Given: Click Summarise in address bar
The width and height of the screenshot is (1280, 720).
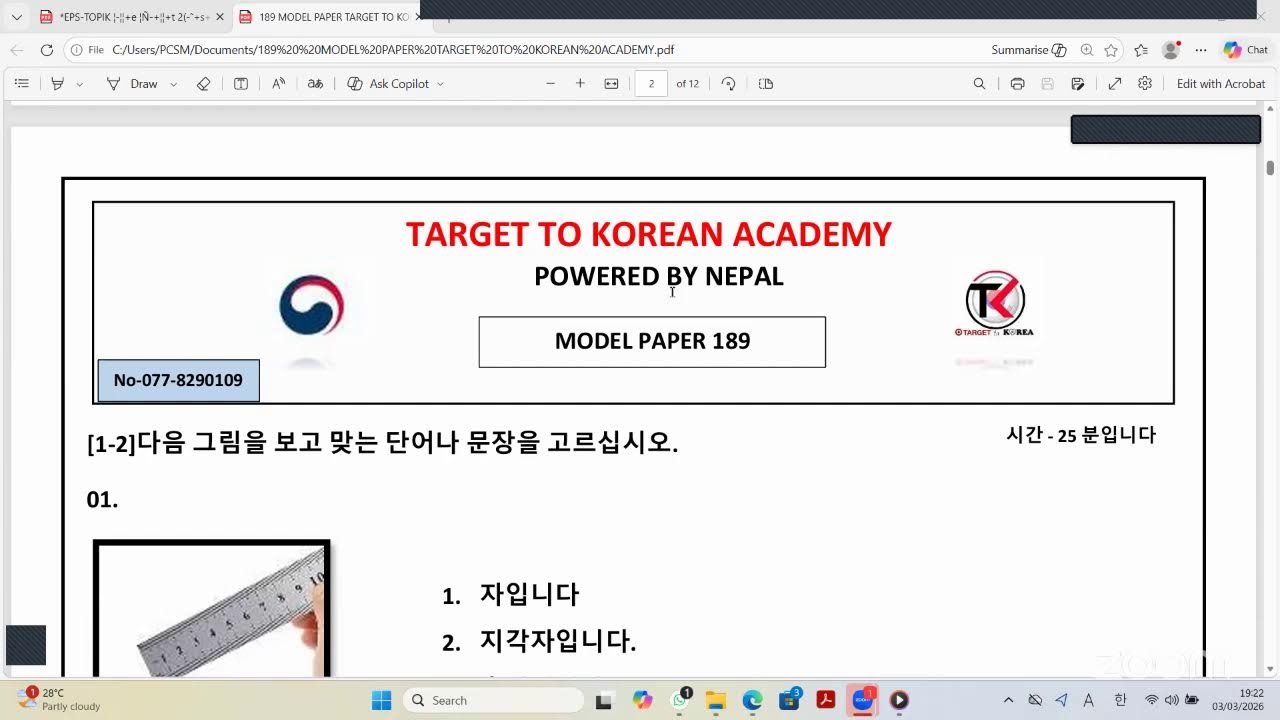Looking at the screenshot, I should 1029,50.
